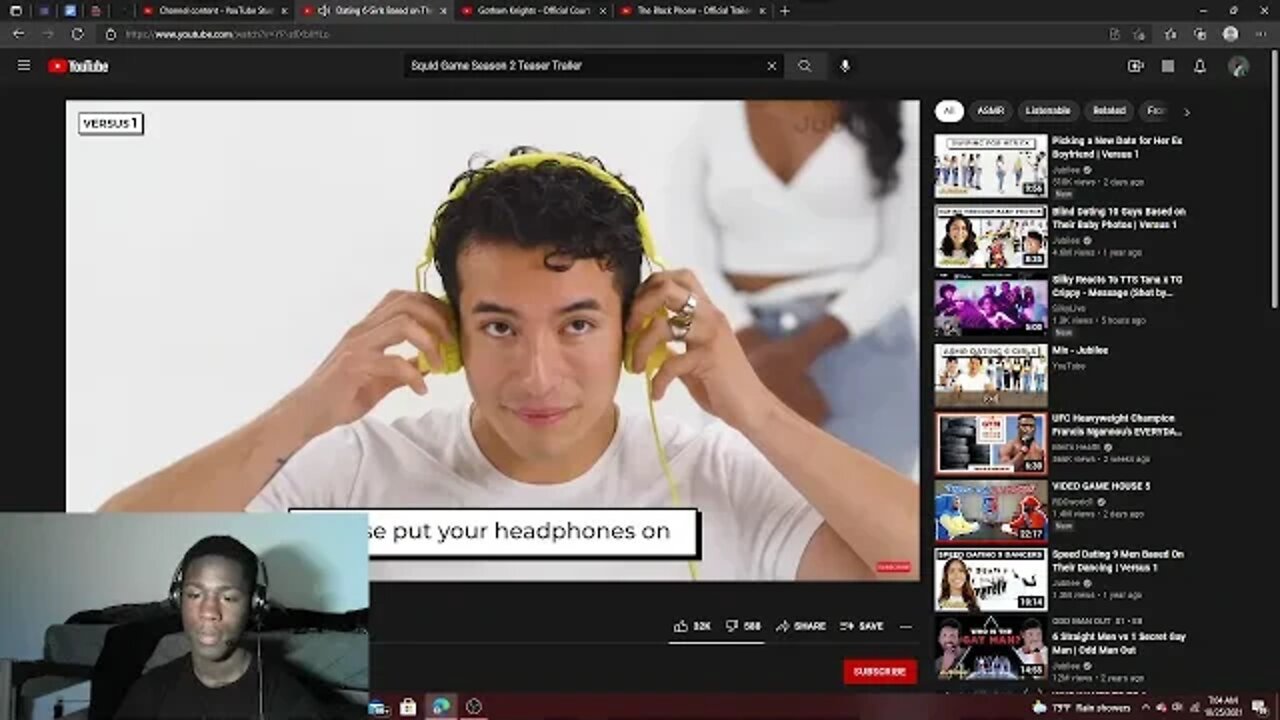The height and width of the screenshot is (720, 1280).
Task: Open File Explorer in the taskbar
Action: [377, 707]
